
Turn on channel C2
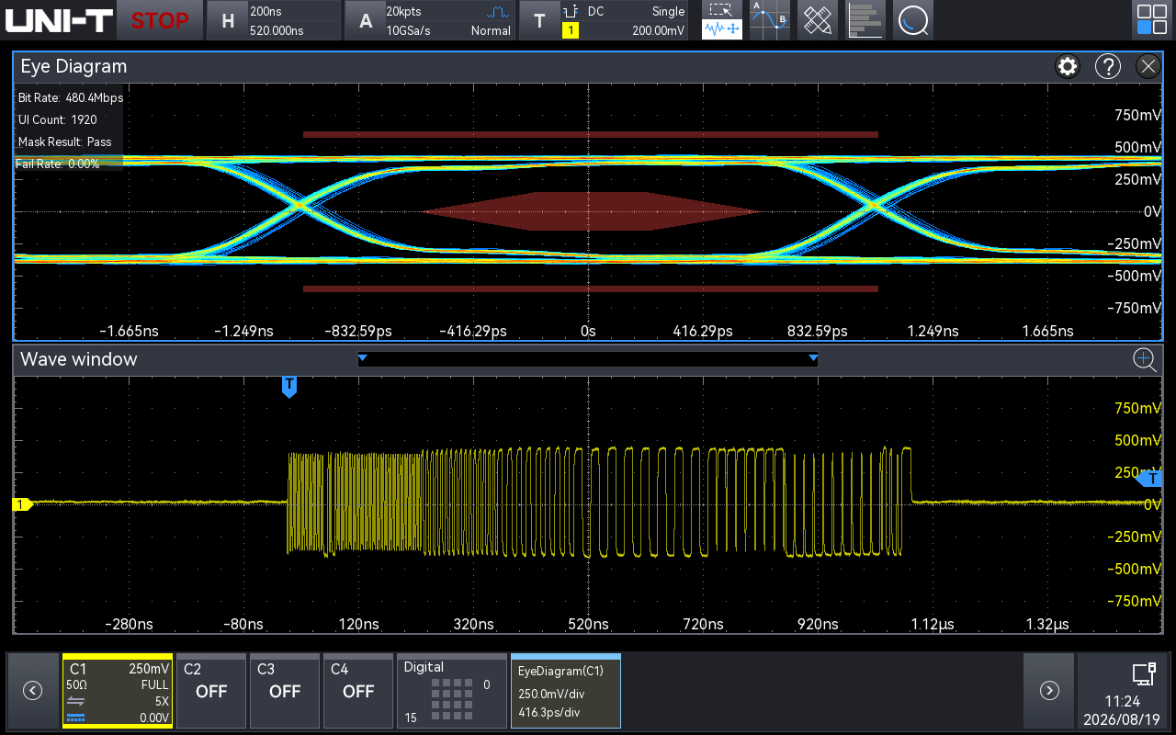211,691
